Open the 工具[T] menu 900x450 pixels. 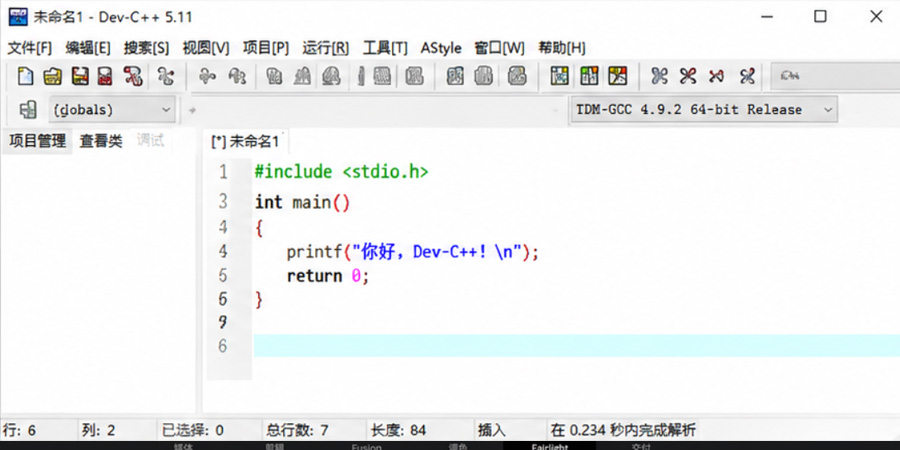(385, 48)
